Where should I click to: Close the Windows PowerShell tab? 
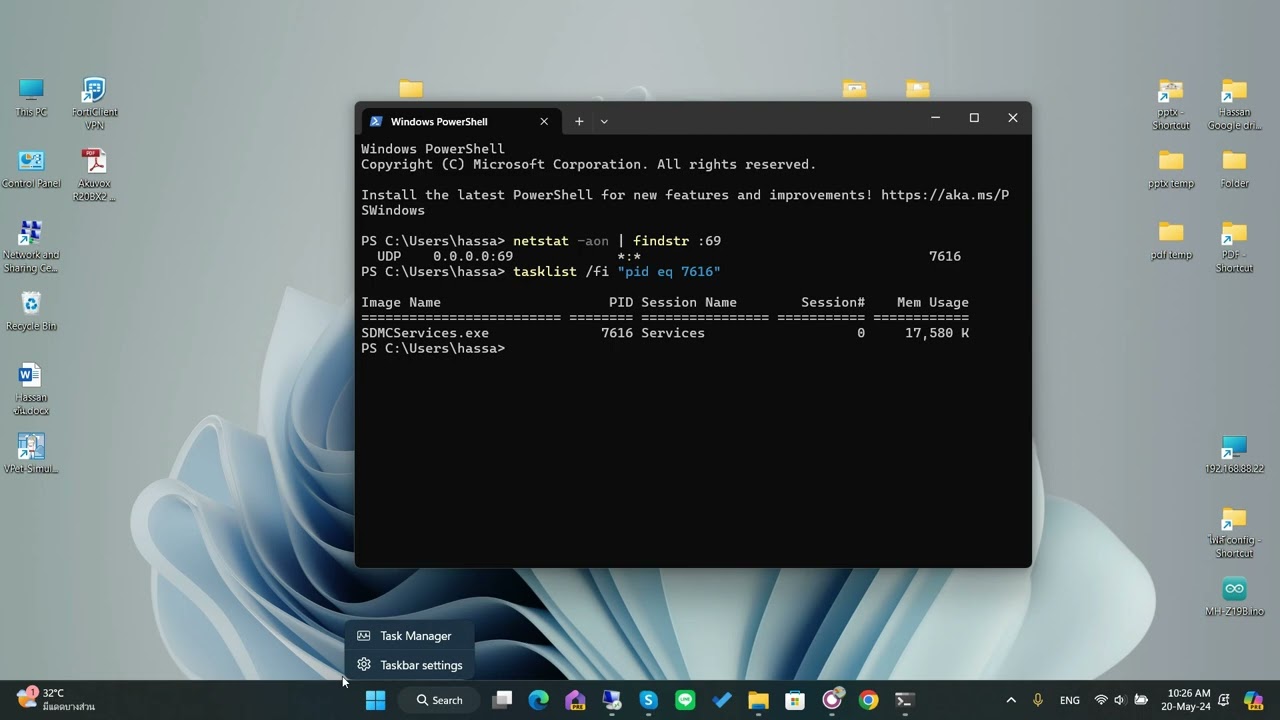[544, 121]
